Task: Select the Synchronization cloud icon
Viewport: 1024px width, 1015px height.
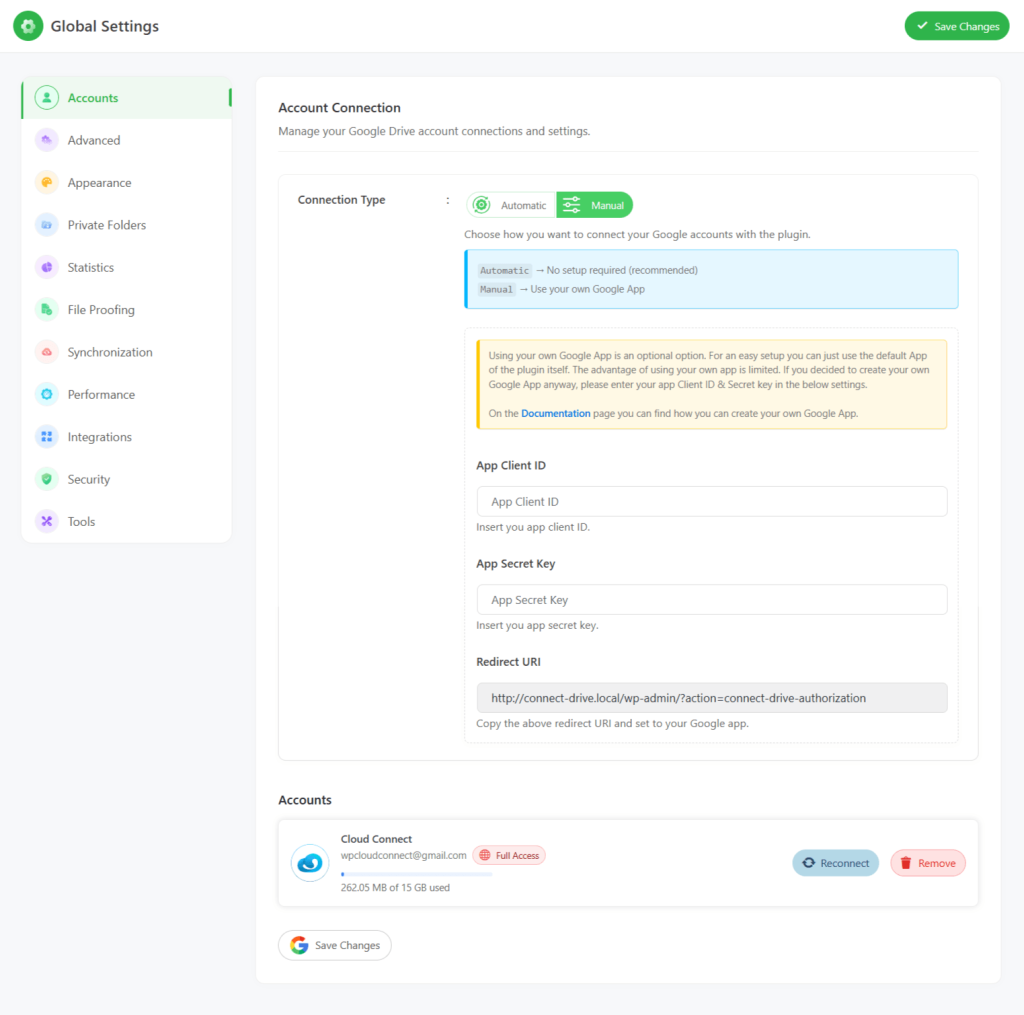Action: (x=47, y=352)
